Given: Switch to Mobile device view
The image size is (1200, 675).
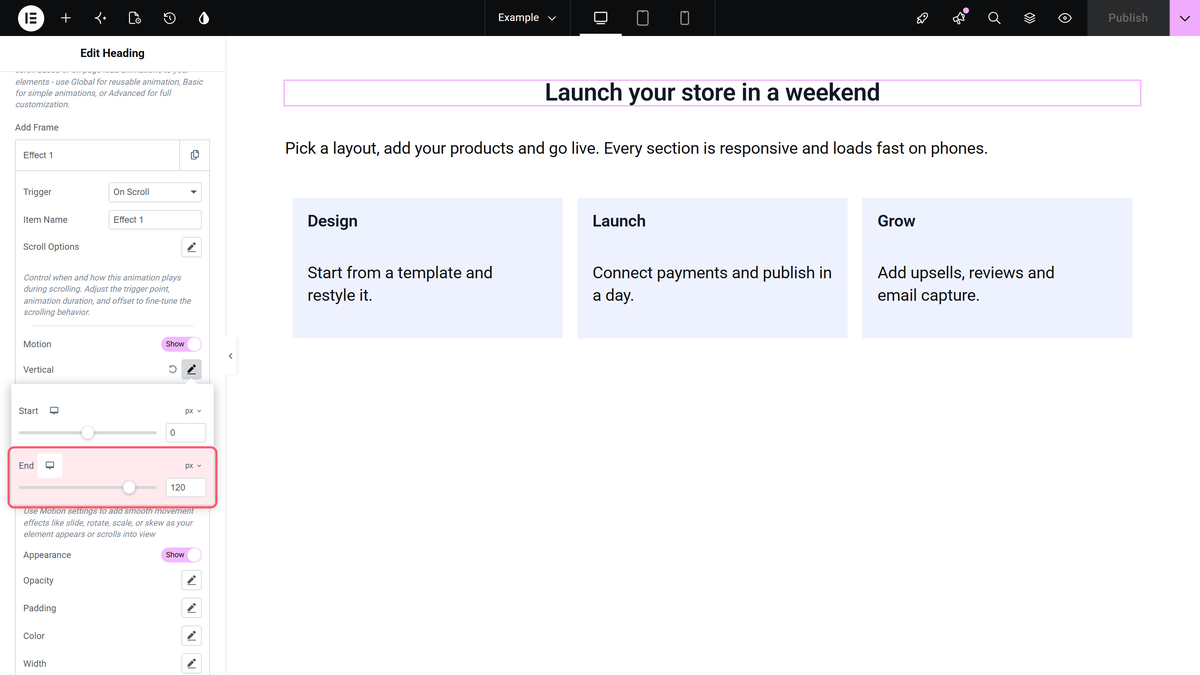Looking at the screenshot, I should 685,18.
